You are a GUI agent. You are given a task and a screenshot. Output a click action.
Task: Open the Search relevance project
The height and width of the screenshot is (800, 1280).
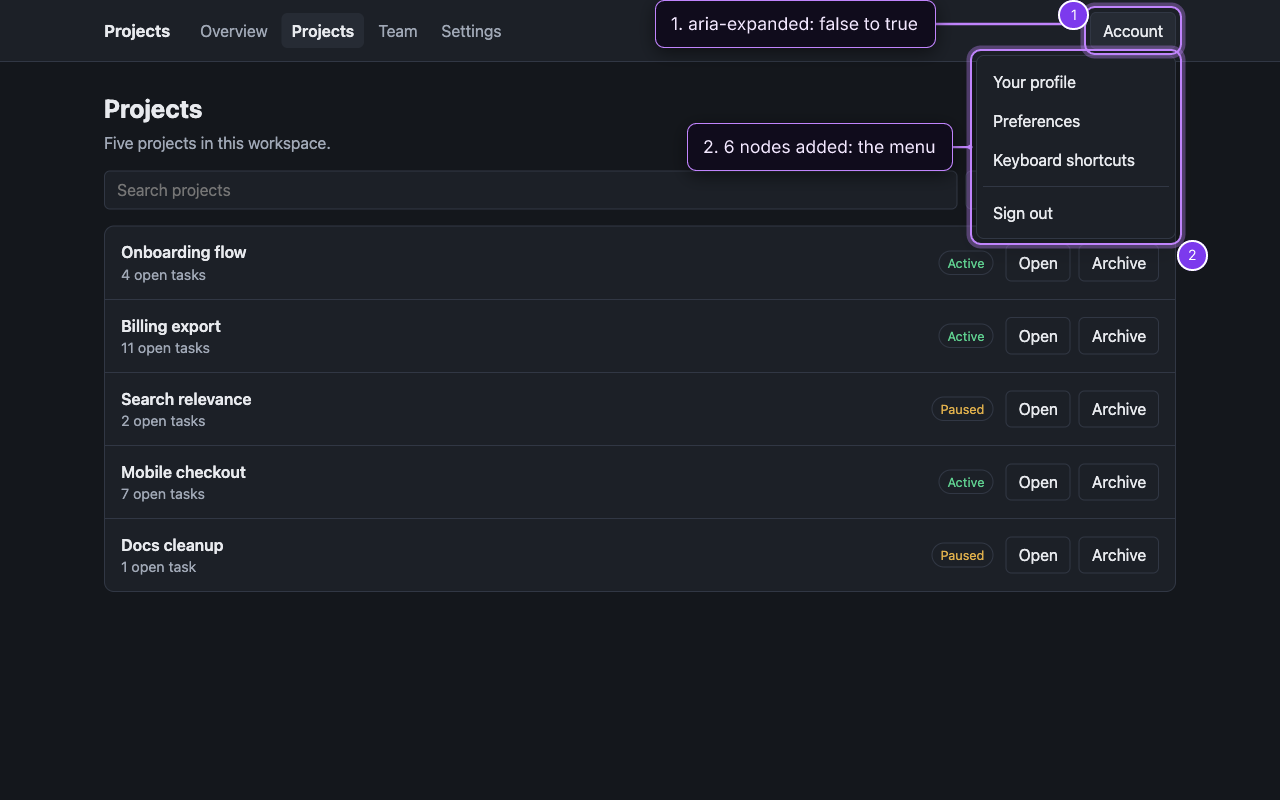tap(1038, 409)
